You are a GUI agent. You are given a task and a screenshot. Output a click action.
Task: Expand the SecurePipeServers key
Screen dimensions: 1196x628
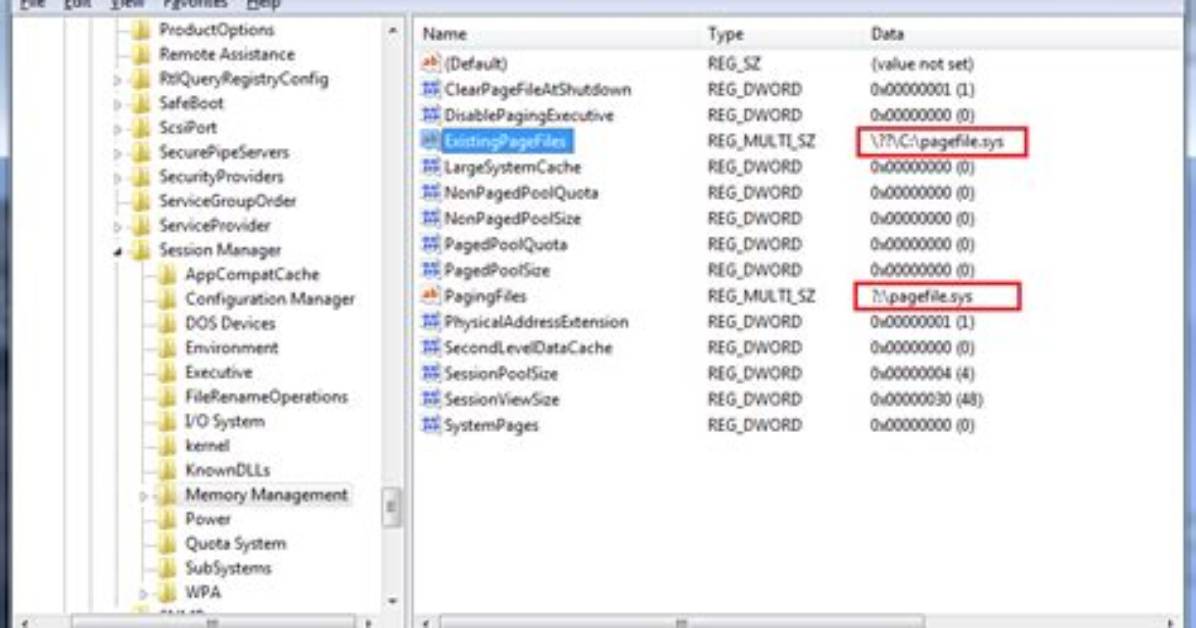tap(117, 153)
